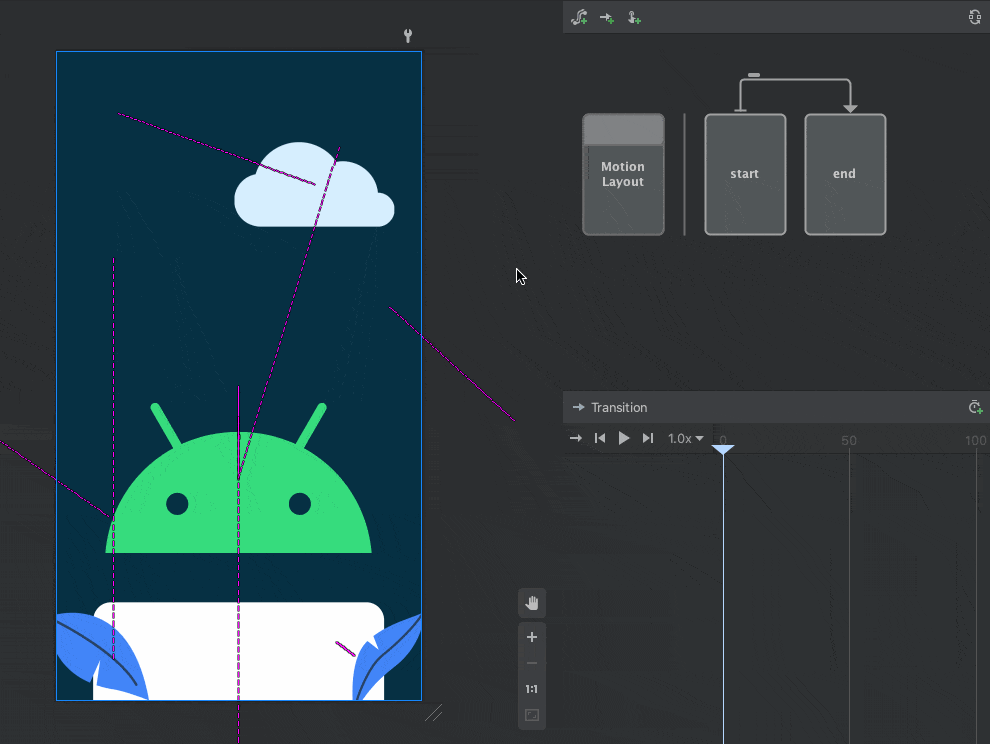
Task: Click the blue timeline playhead marker
Action: [x=722, y=449]
